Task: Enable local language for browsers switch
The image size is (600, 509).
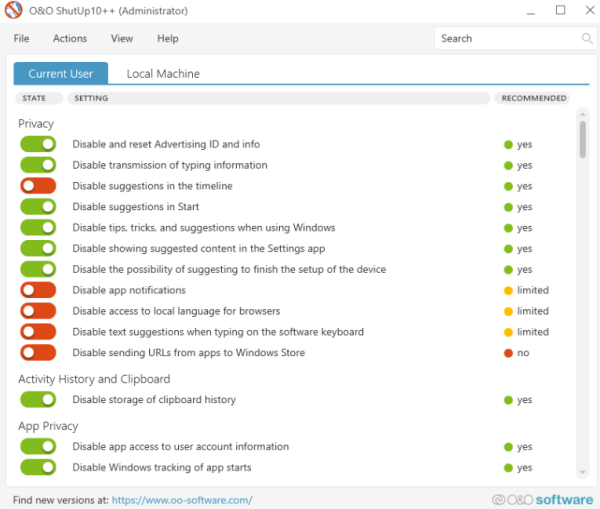Action: tap(38, 311)
